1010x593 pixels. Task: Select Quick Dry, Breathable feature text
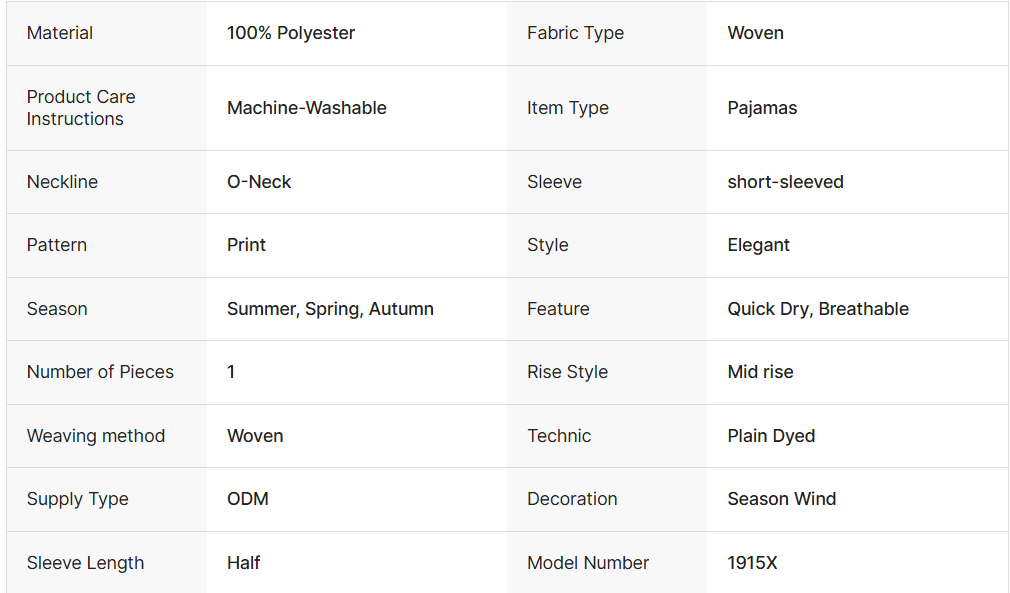(818, 309)
